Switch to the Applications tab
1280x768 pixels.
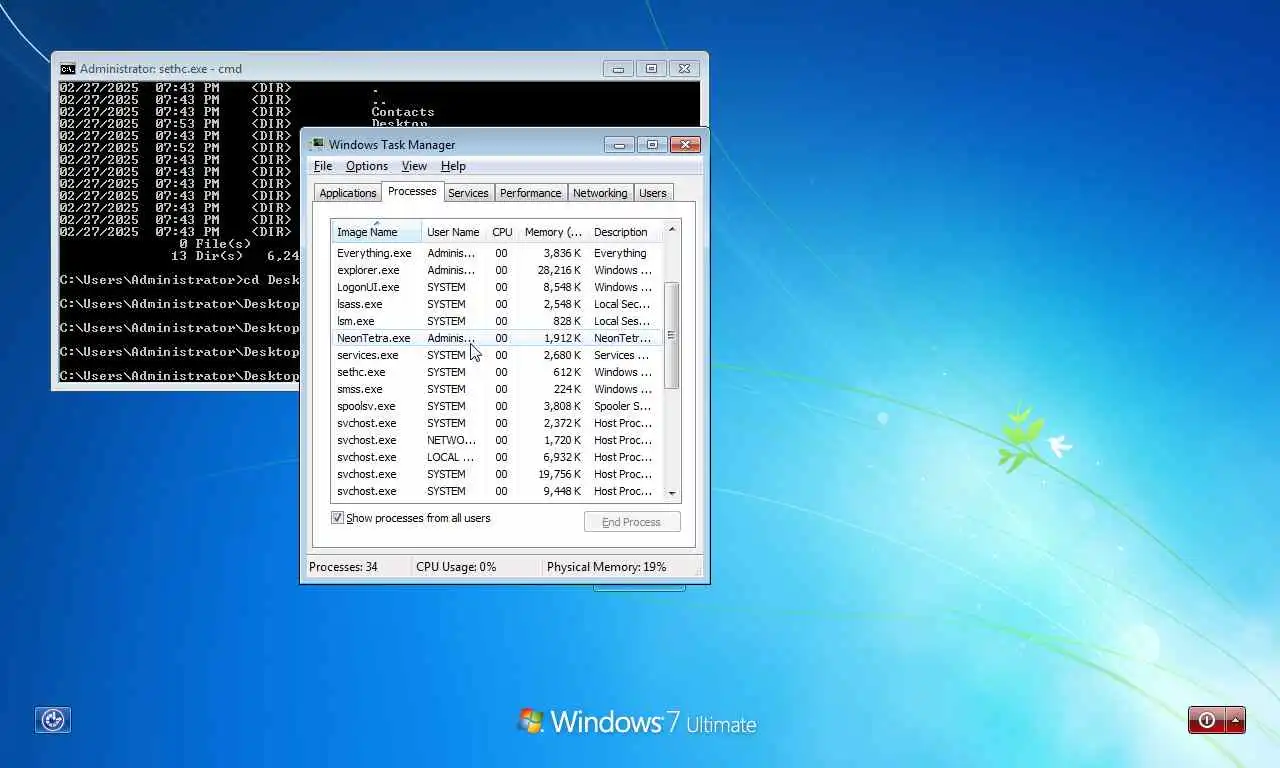click(348, 193)
